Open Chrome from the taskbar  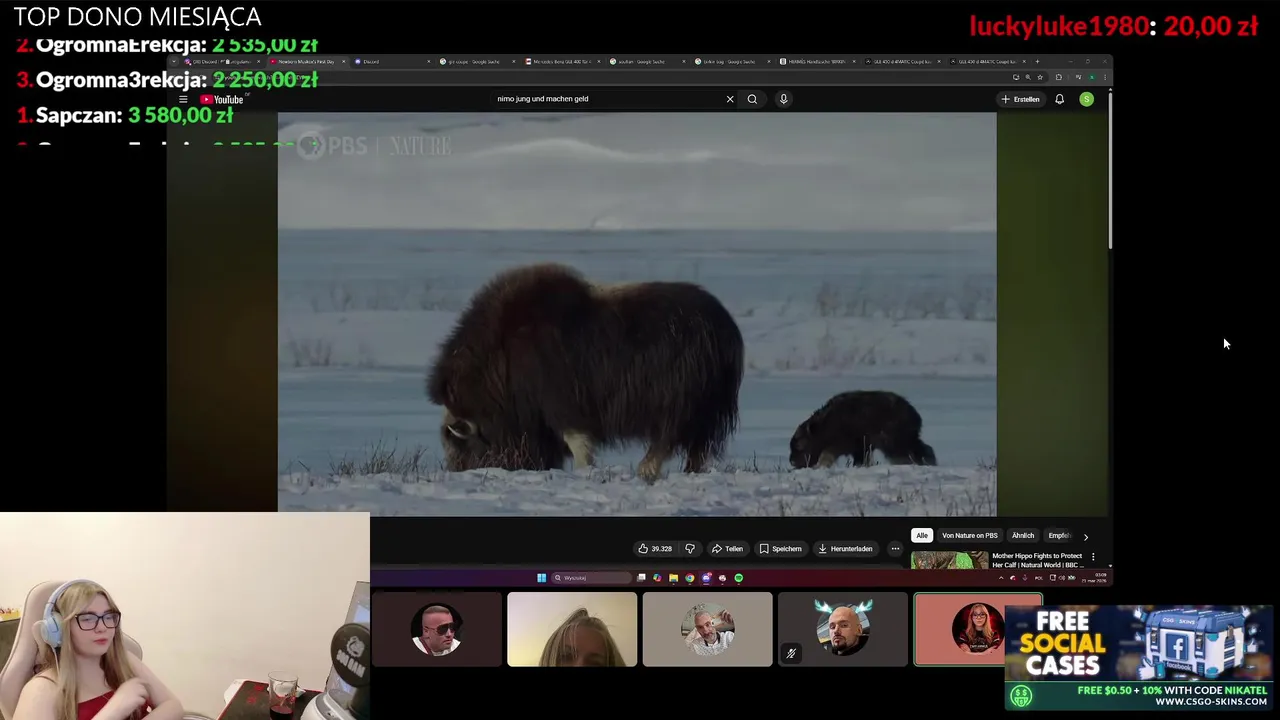click(689, 578)
